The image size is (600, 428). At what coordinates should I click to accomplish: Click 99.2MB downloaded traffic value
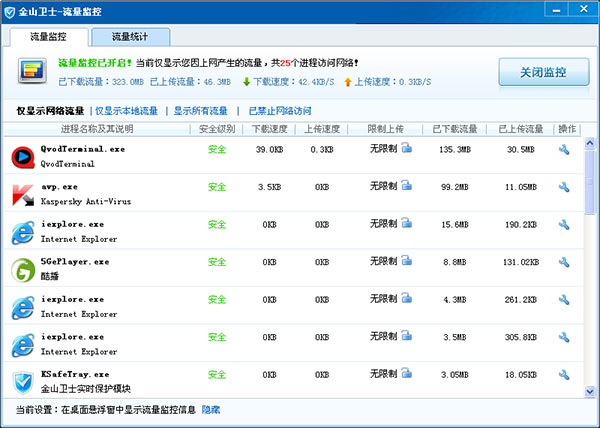click(x=455, y=187)
